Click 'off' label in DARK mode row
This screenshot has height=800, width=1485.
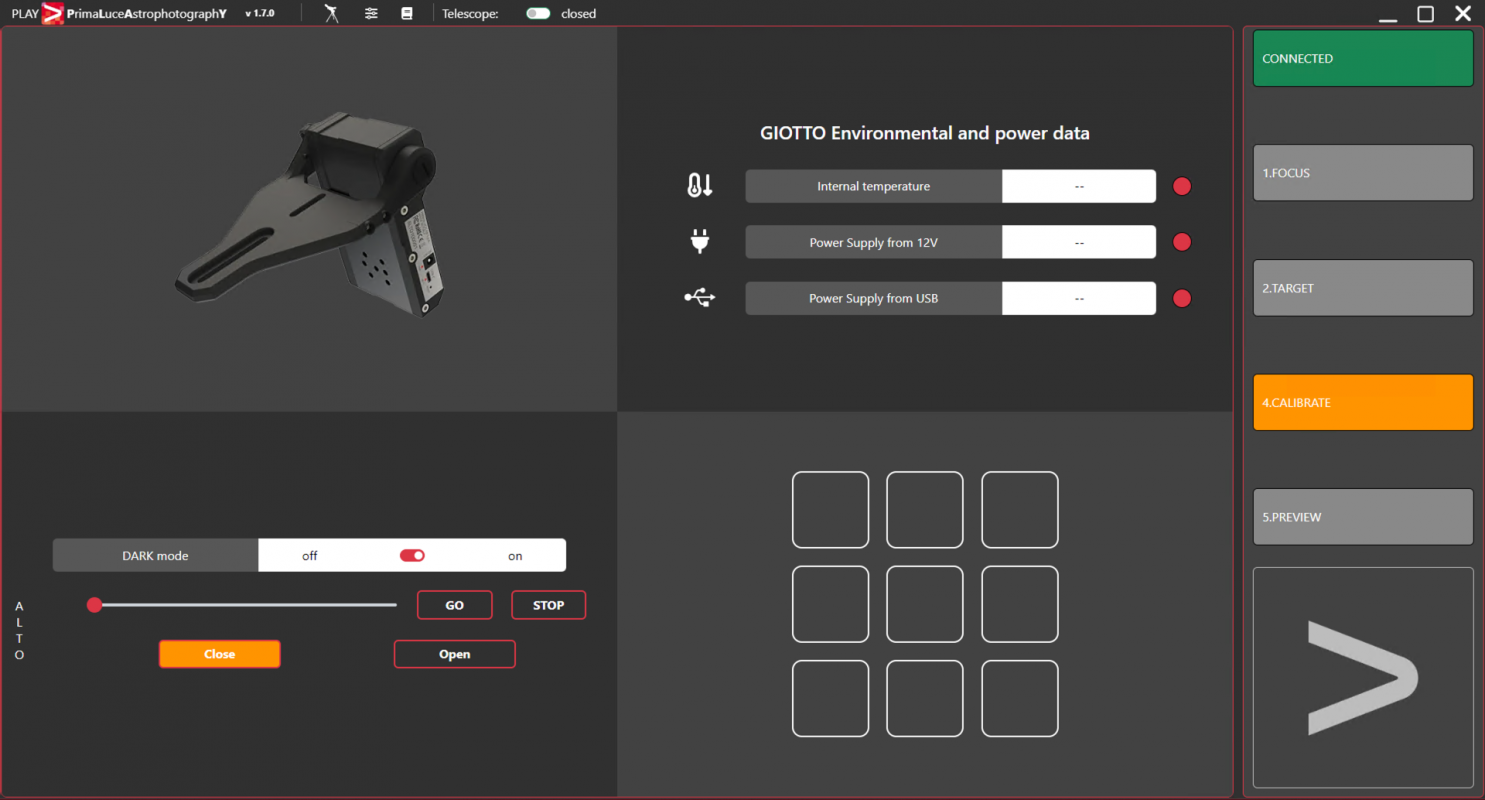310,556
